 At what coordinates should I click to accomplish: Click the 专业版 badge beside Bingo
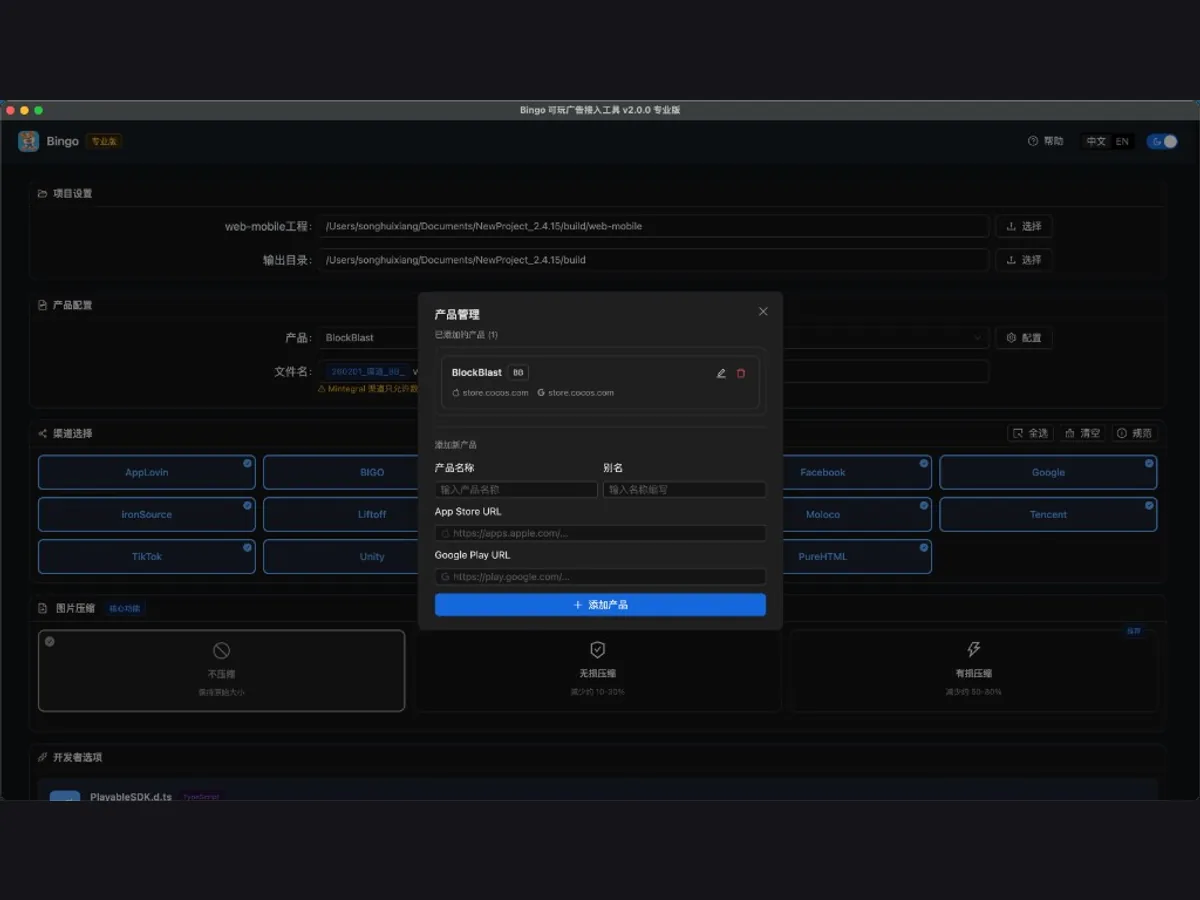(x=104, y=141)
